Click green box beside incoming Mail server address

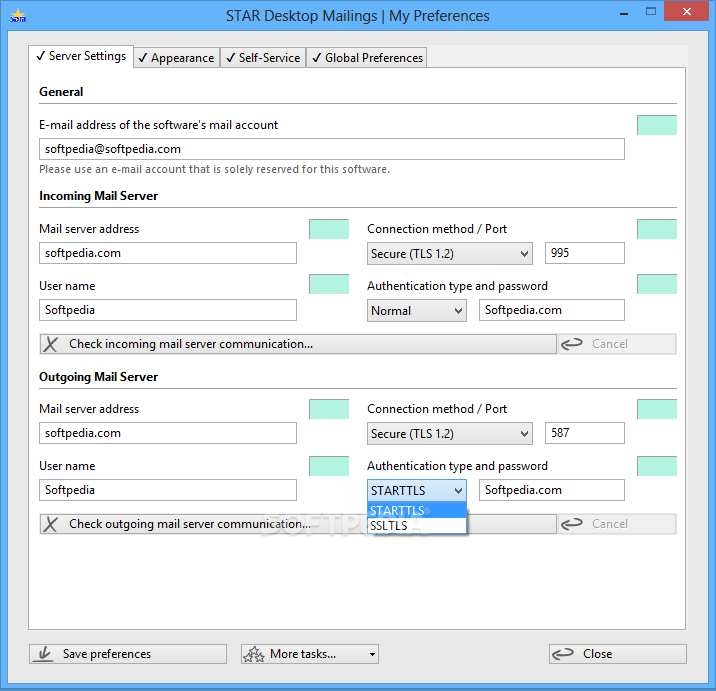(x=329, y=229)
